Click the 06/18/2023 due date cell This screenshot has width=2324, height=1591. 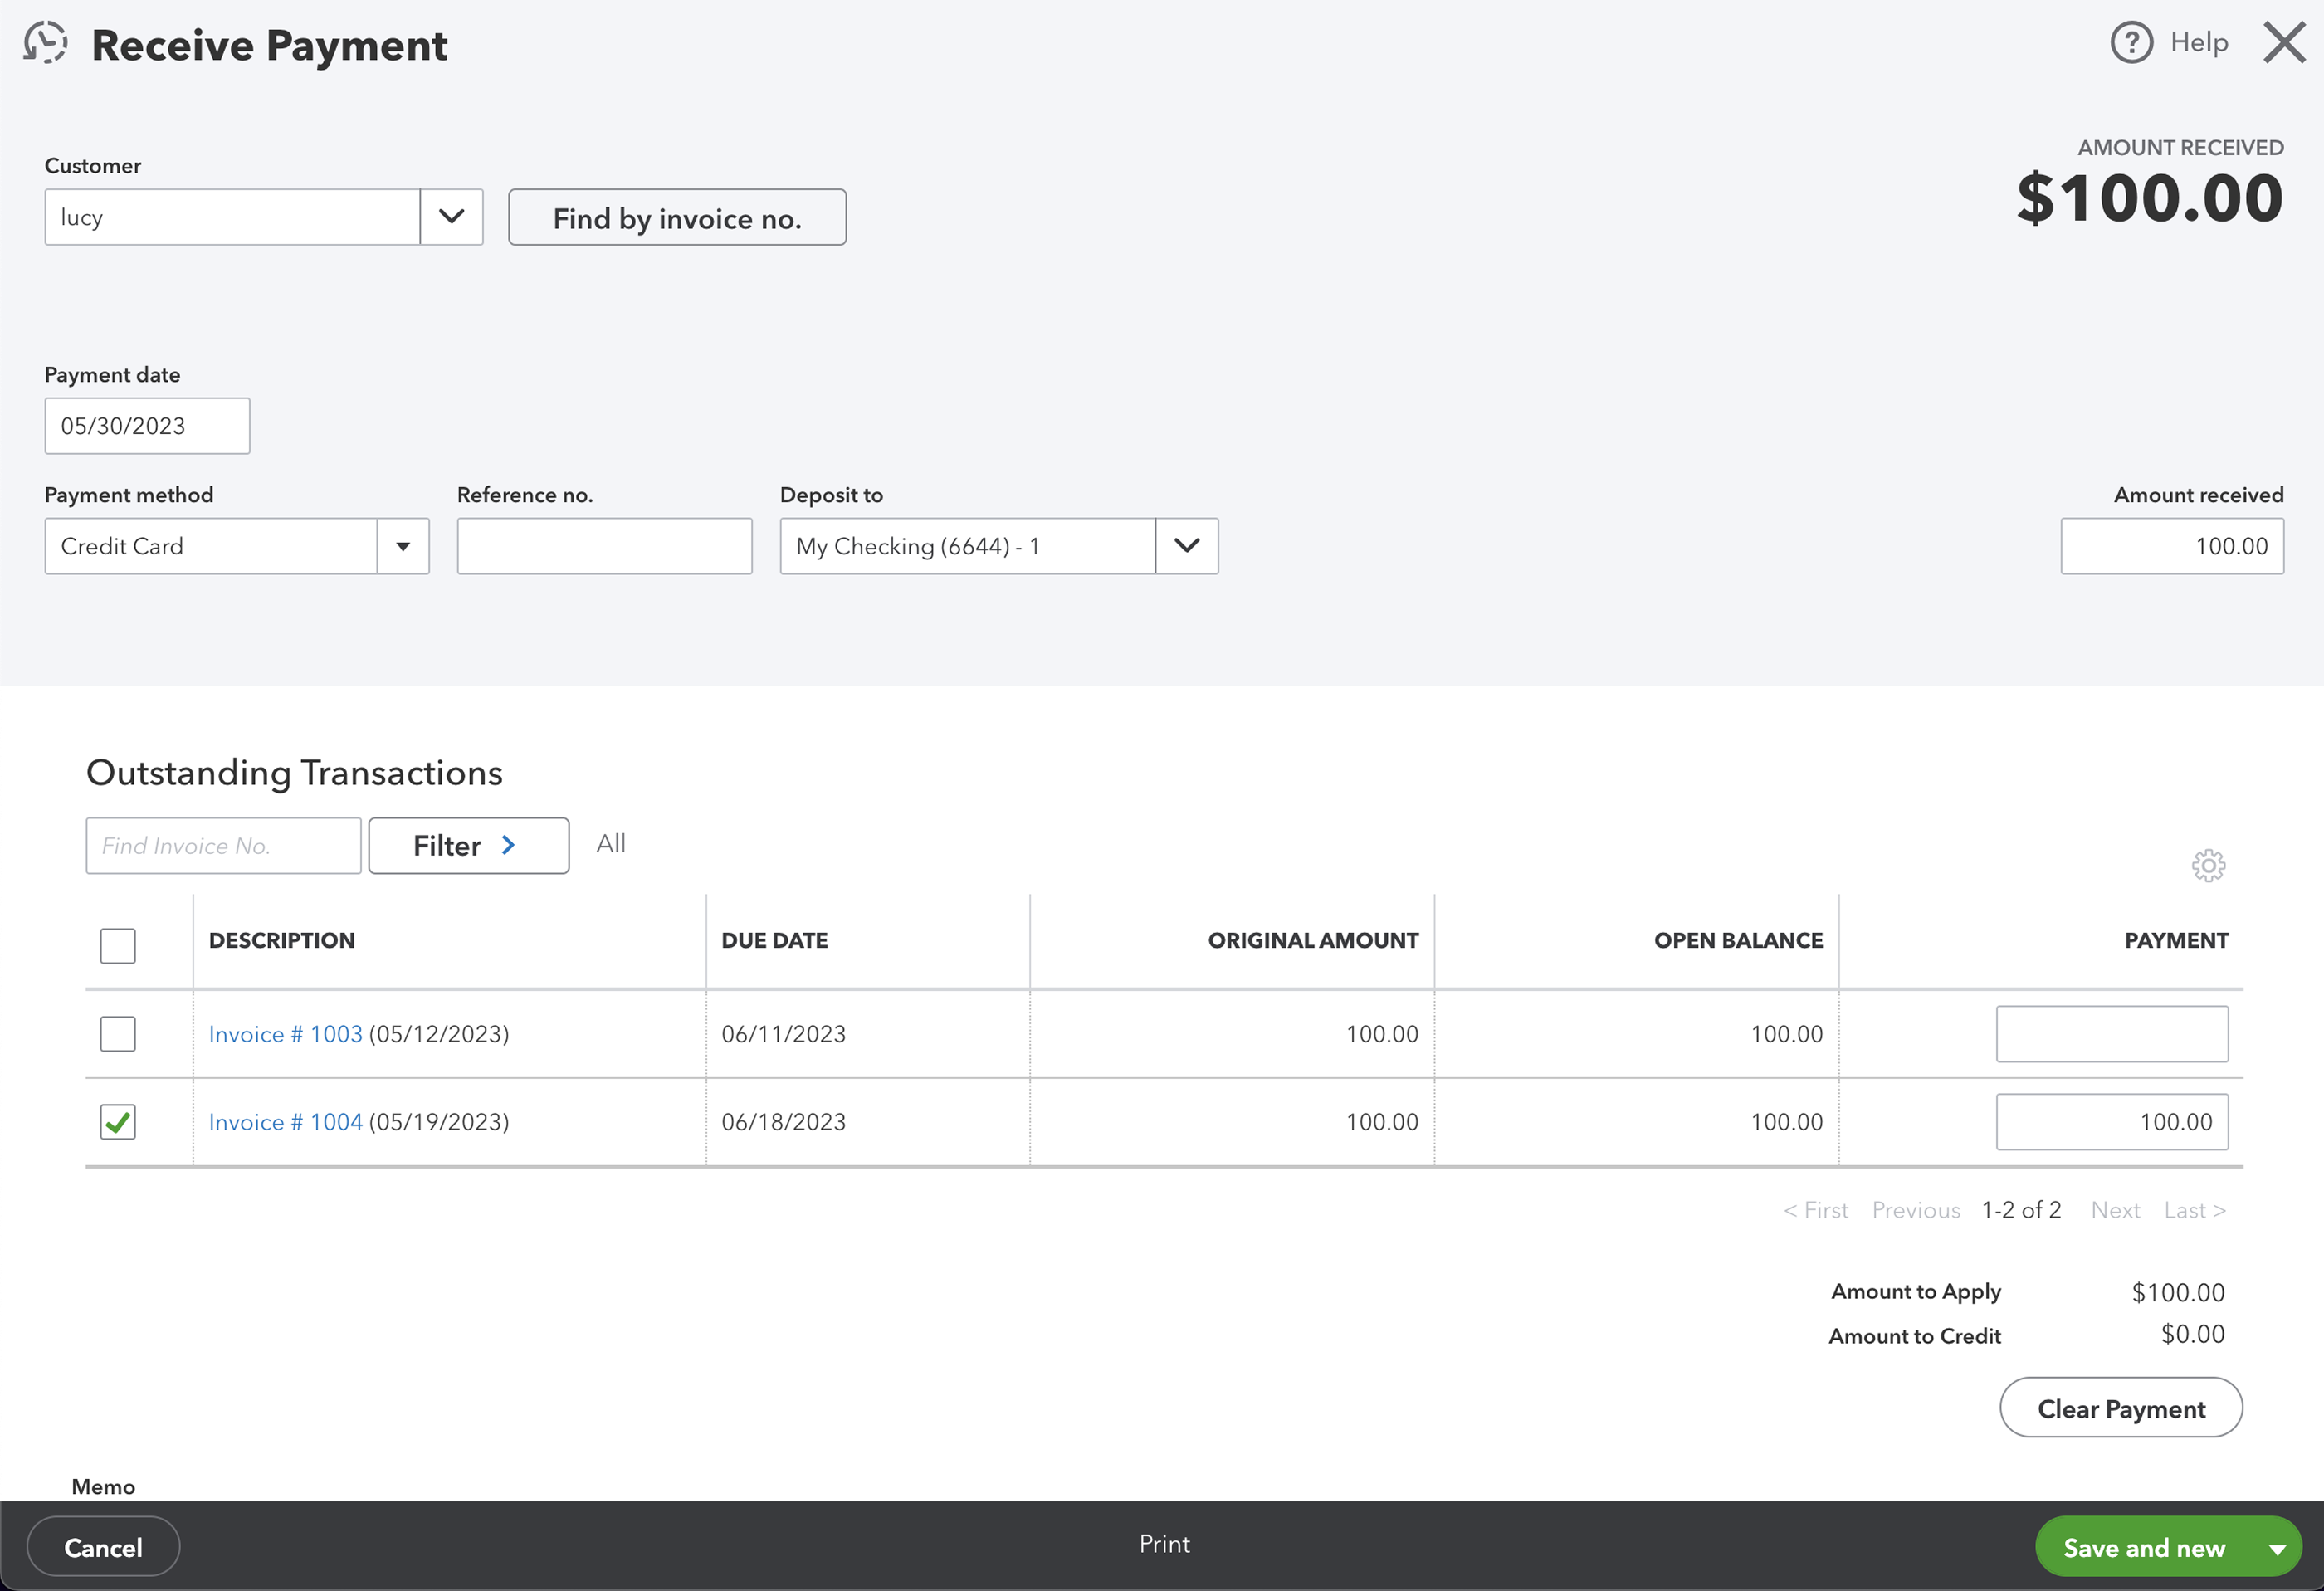(783, 1122)
